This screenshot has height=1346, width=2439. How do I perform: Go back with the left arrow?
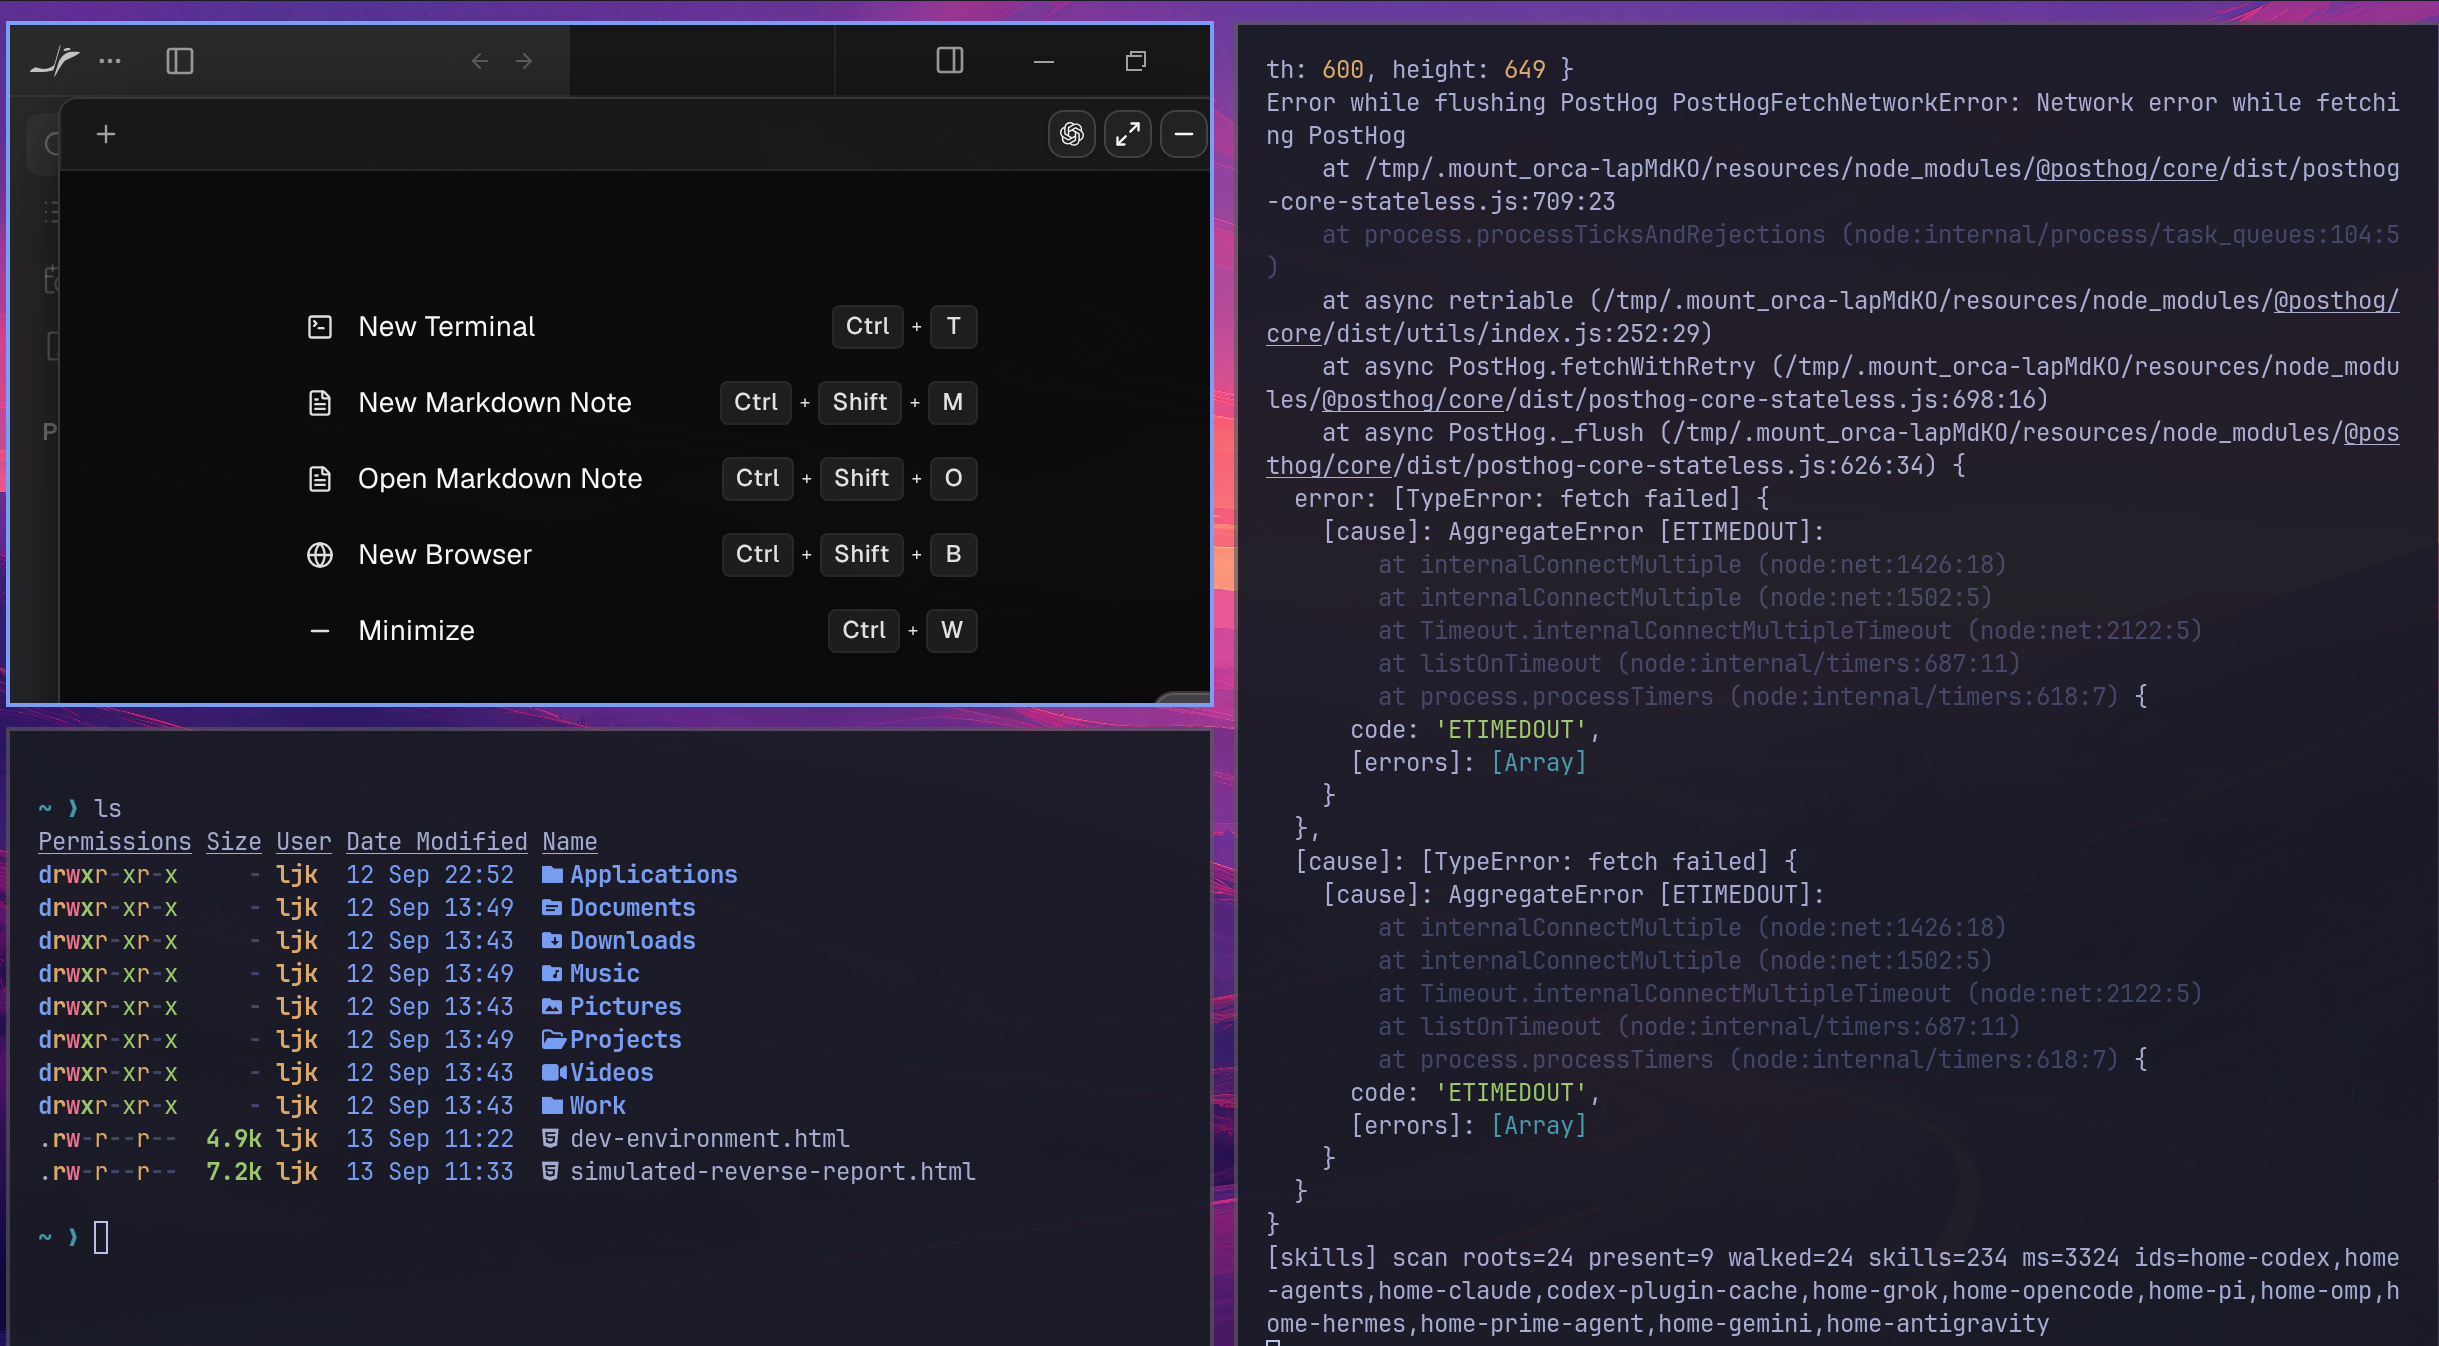click(x=480, y=61)
